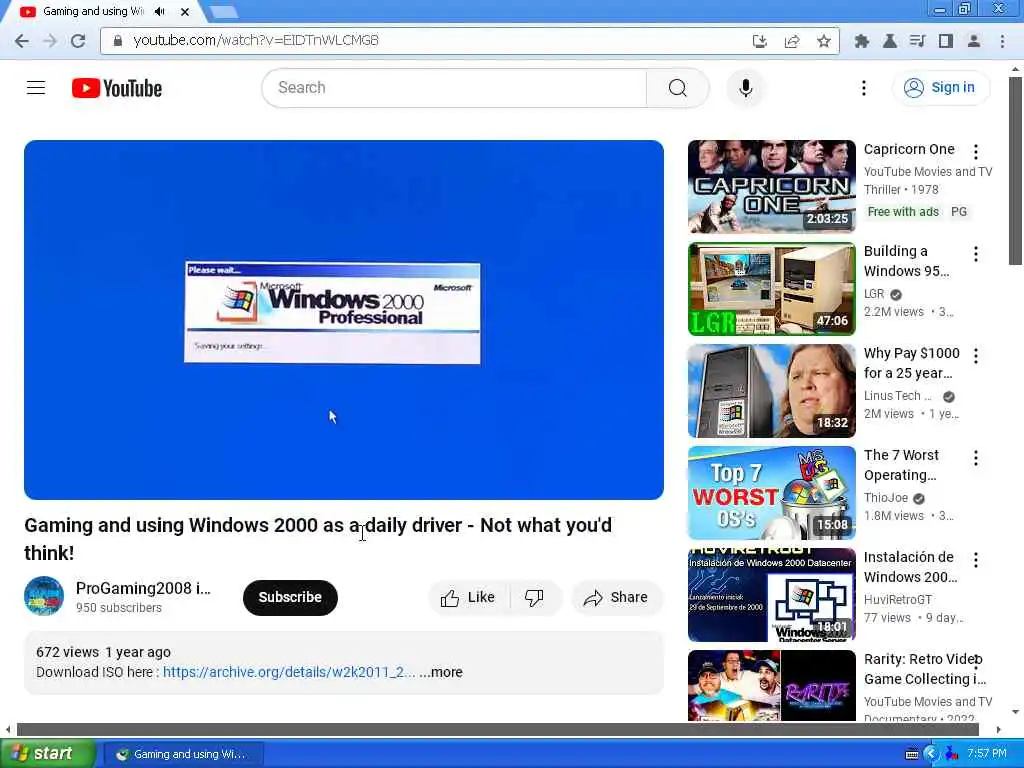Open the Capricorn One thumbnail

coord(771,186)
